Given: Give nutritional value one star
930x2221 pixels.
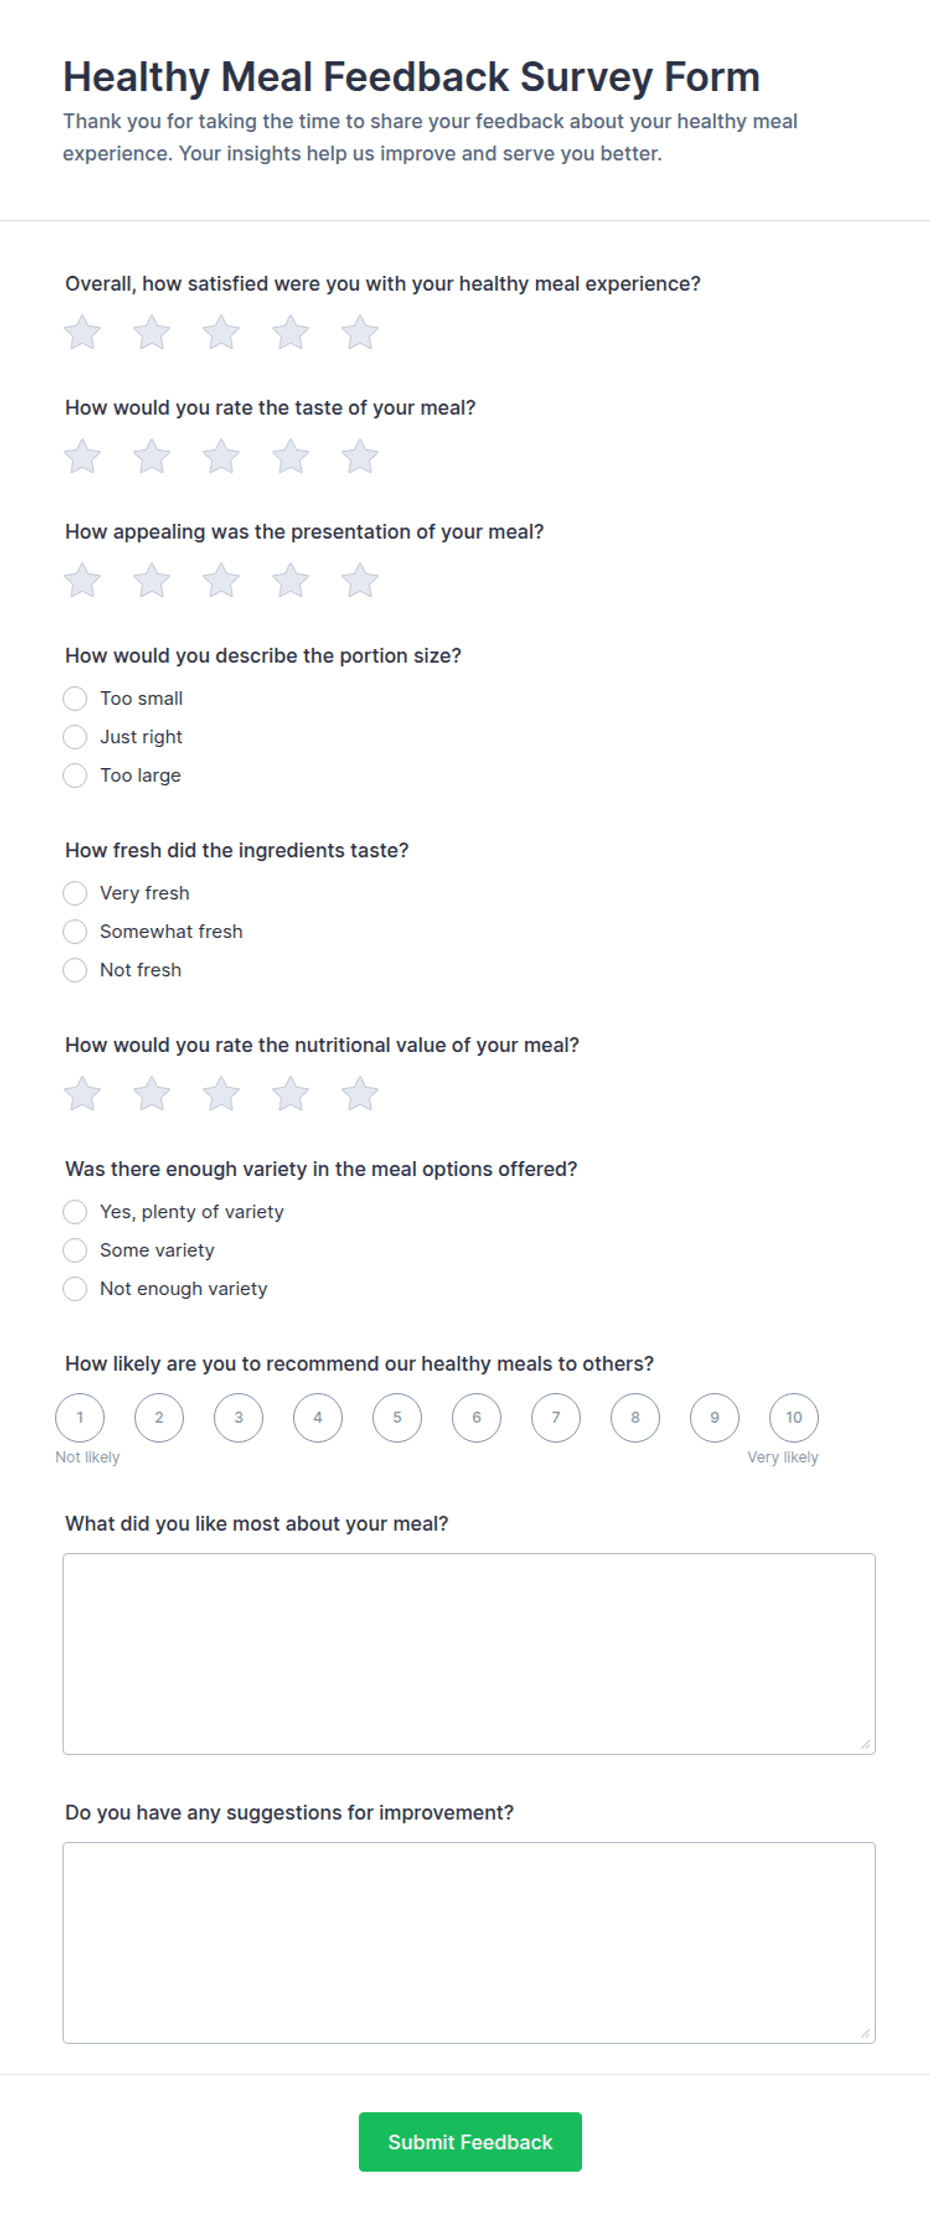Looking at the screenshot, I should click(83, 1094).
